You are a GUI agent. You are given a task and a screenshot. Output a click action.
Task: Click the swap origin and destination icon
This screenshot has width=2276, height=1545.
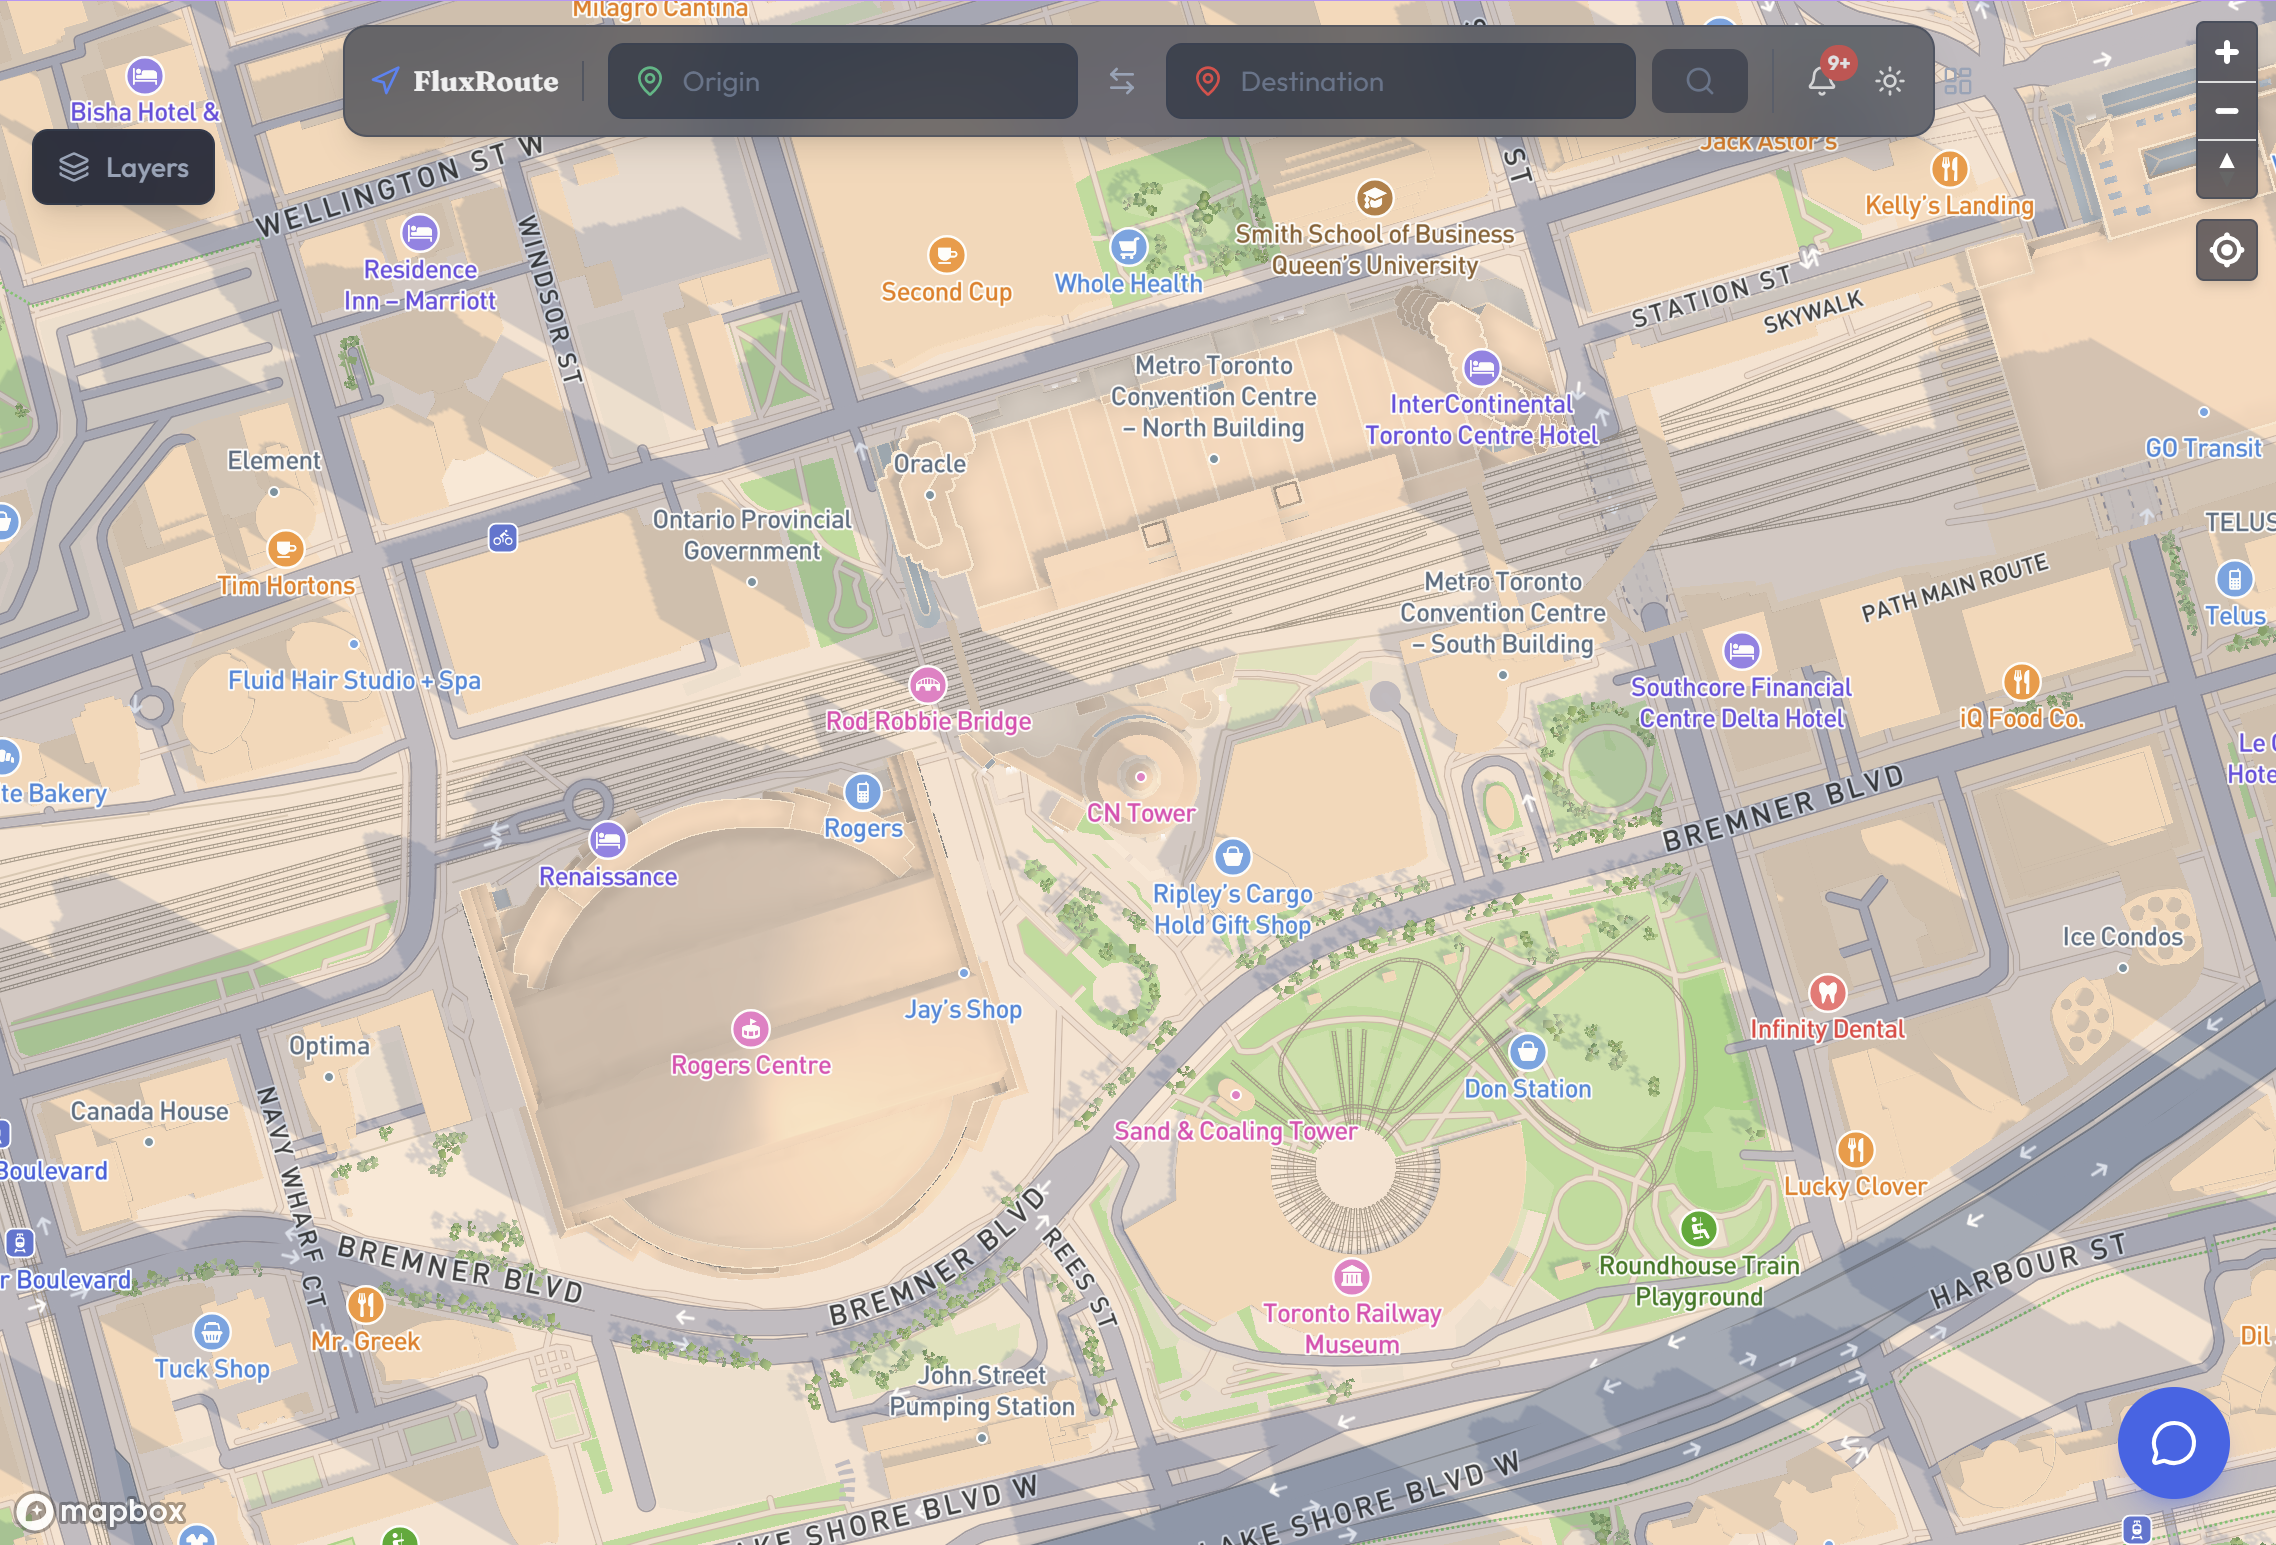[1122, 82]
